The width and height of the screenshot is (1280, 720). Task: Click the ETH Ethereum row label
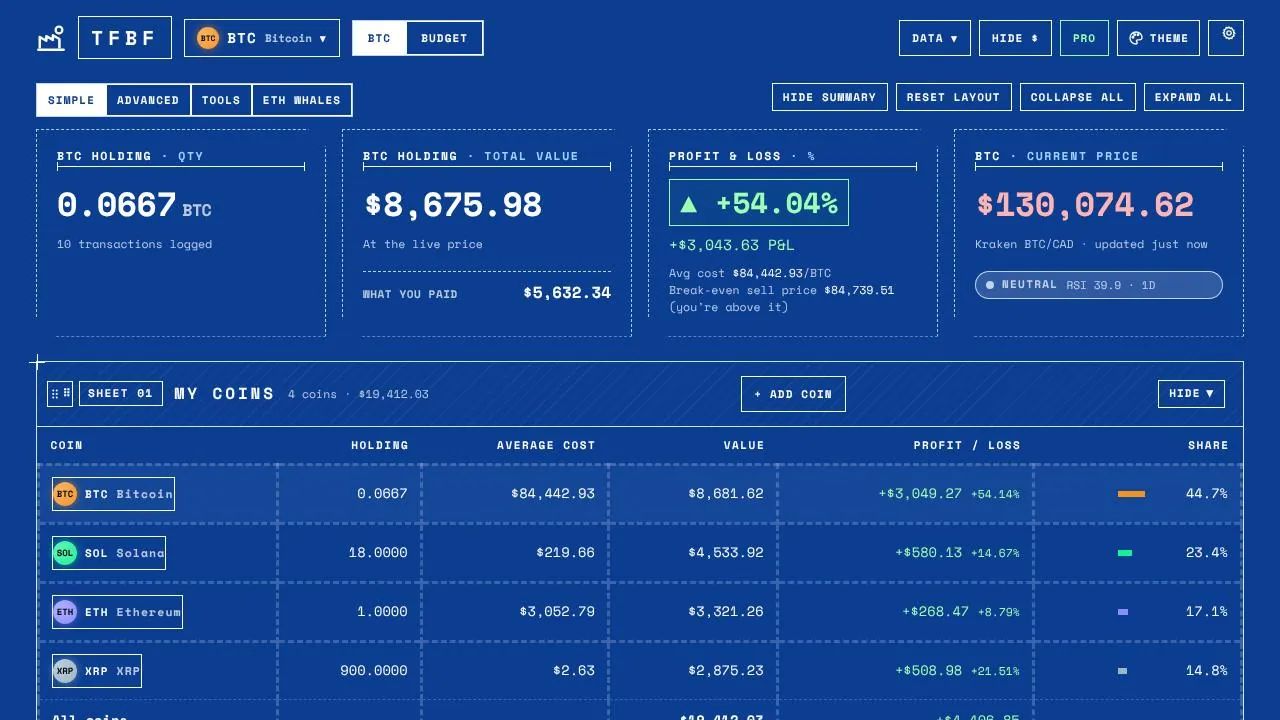[117, 612]
